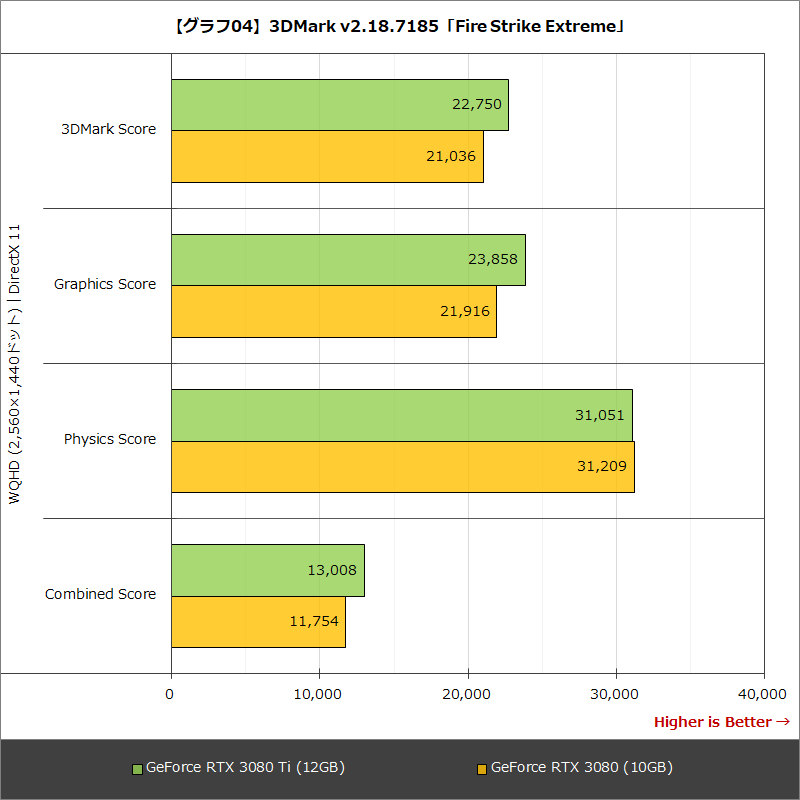
Task: Click the green Graphics Score bar
Action: tap(348, 259)
